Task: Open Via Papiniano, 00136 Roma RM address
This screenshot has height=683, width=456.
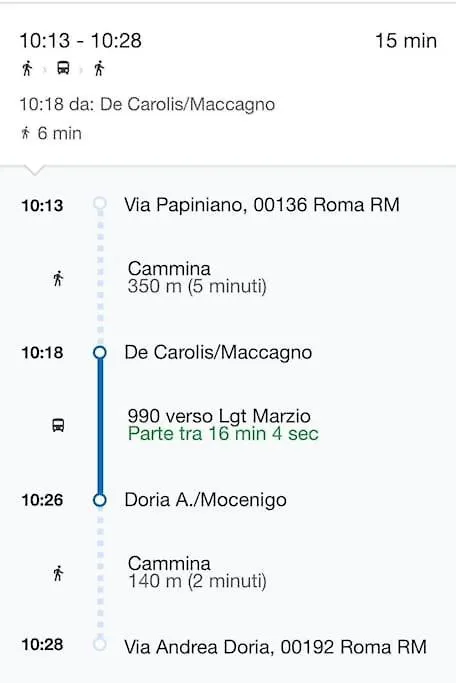Action: click(262, 205)
